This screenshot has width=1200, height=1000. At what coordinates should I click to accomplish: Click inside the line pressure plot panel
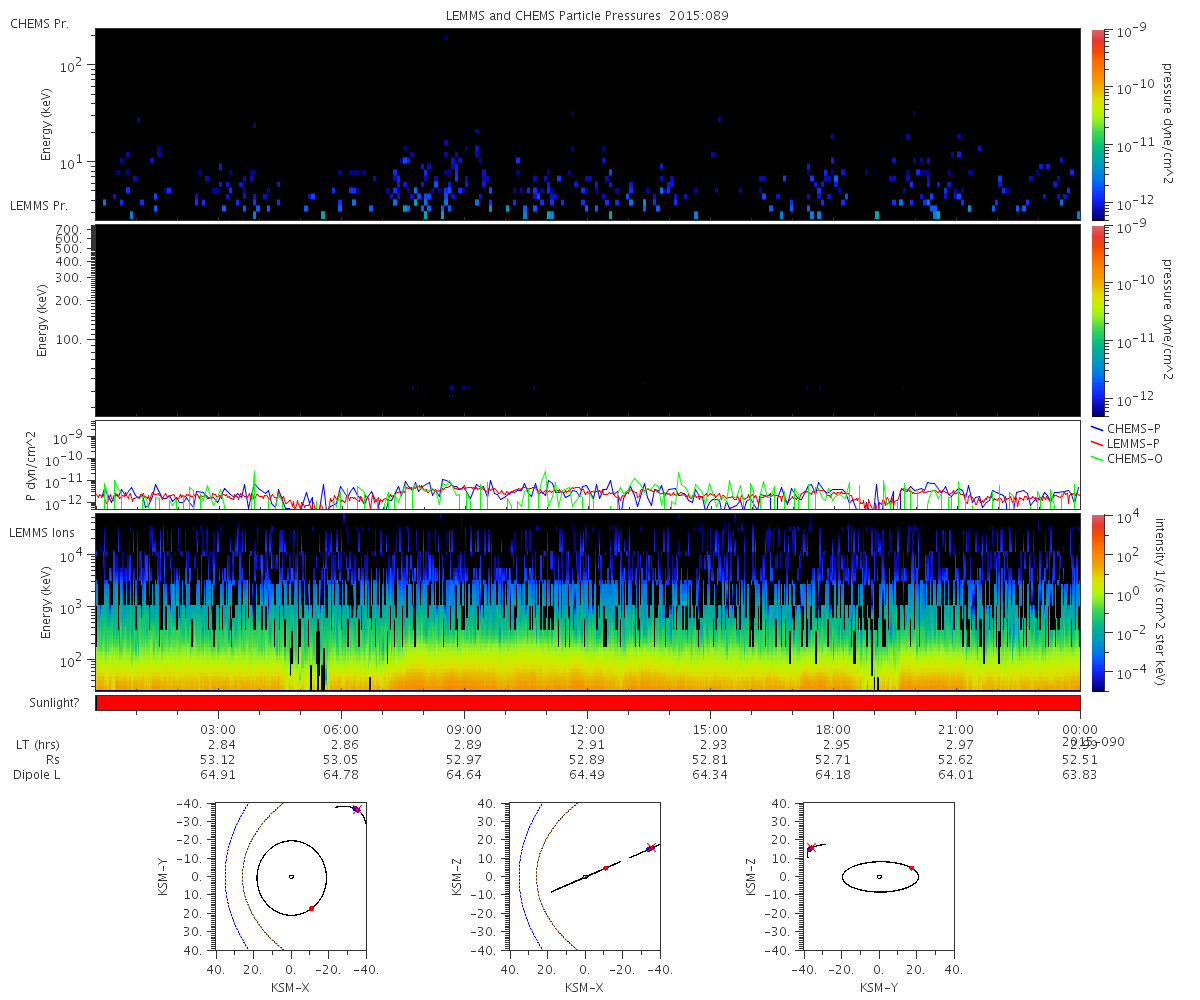coord(588,465)
